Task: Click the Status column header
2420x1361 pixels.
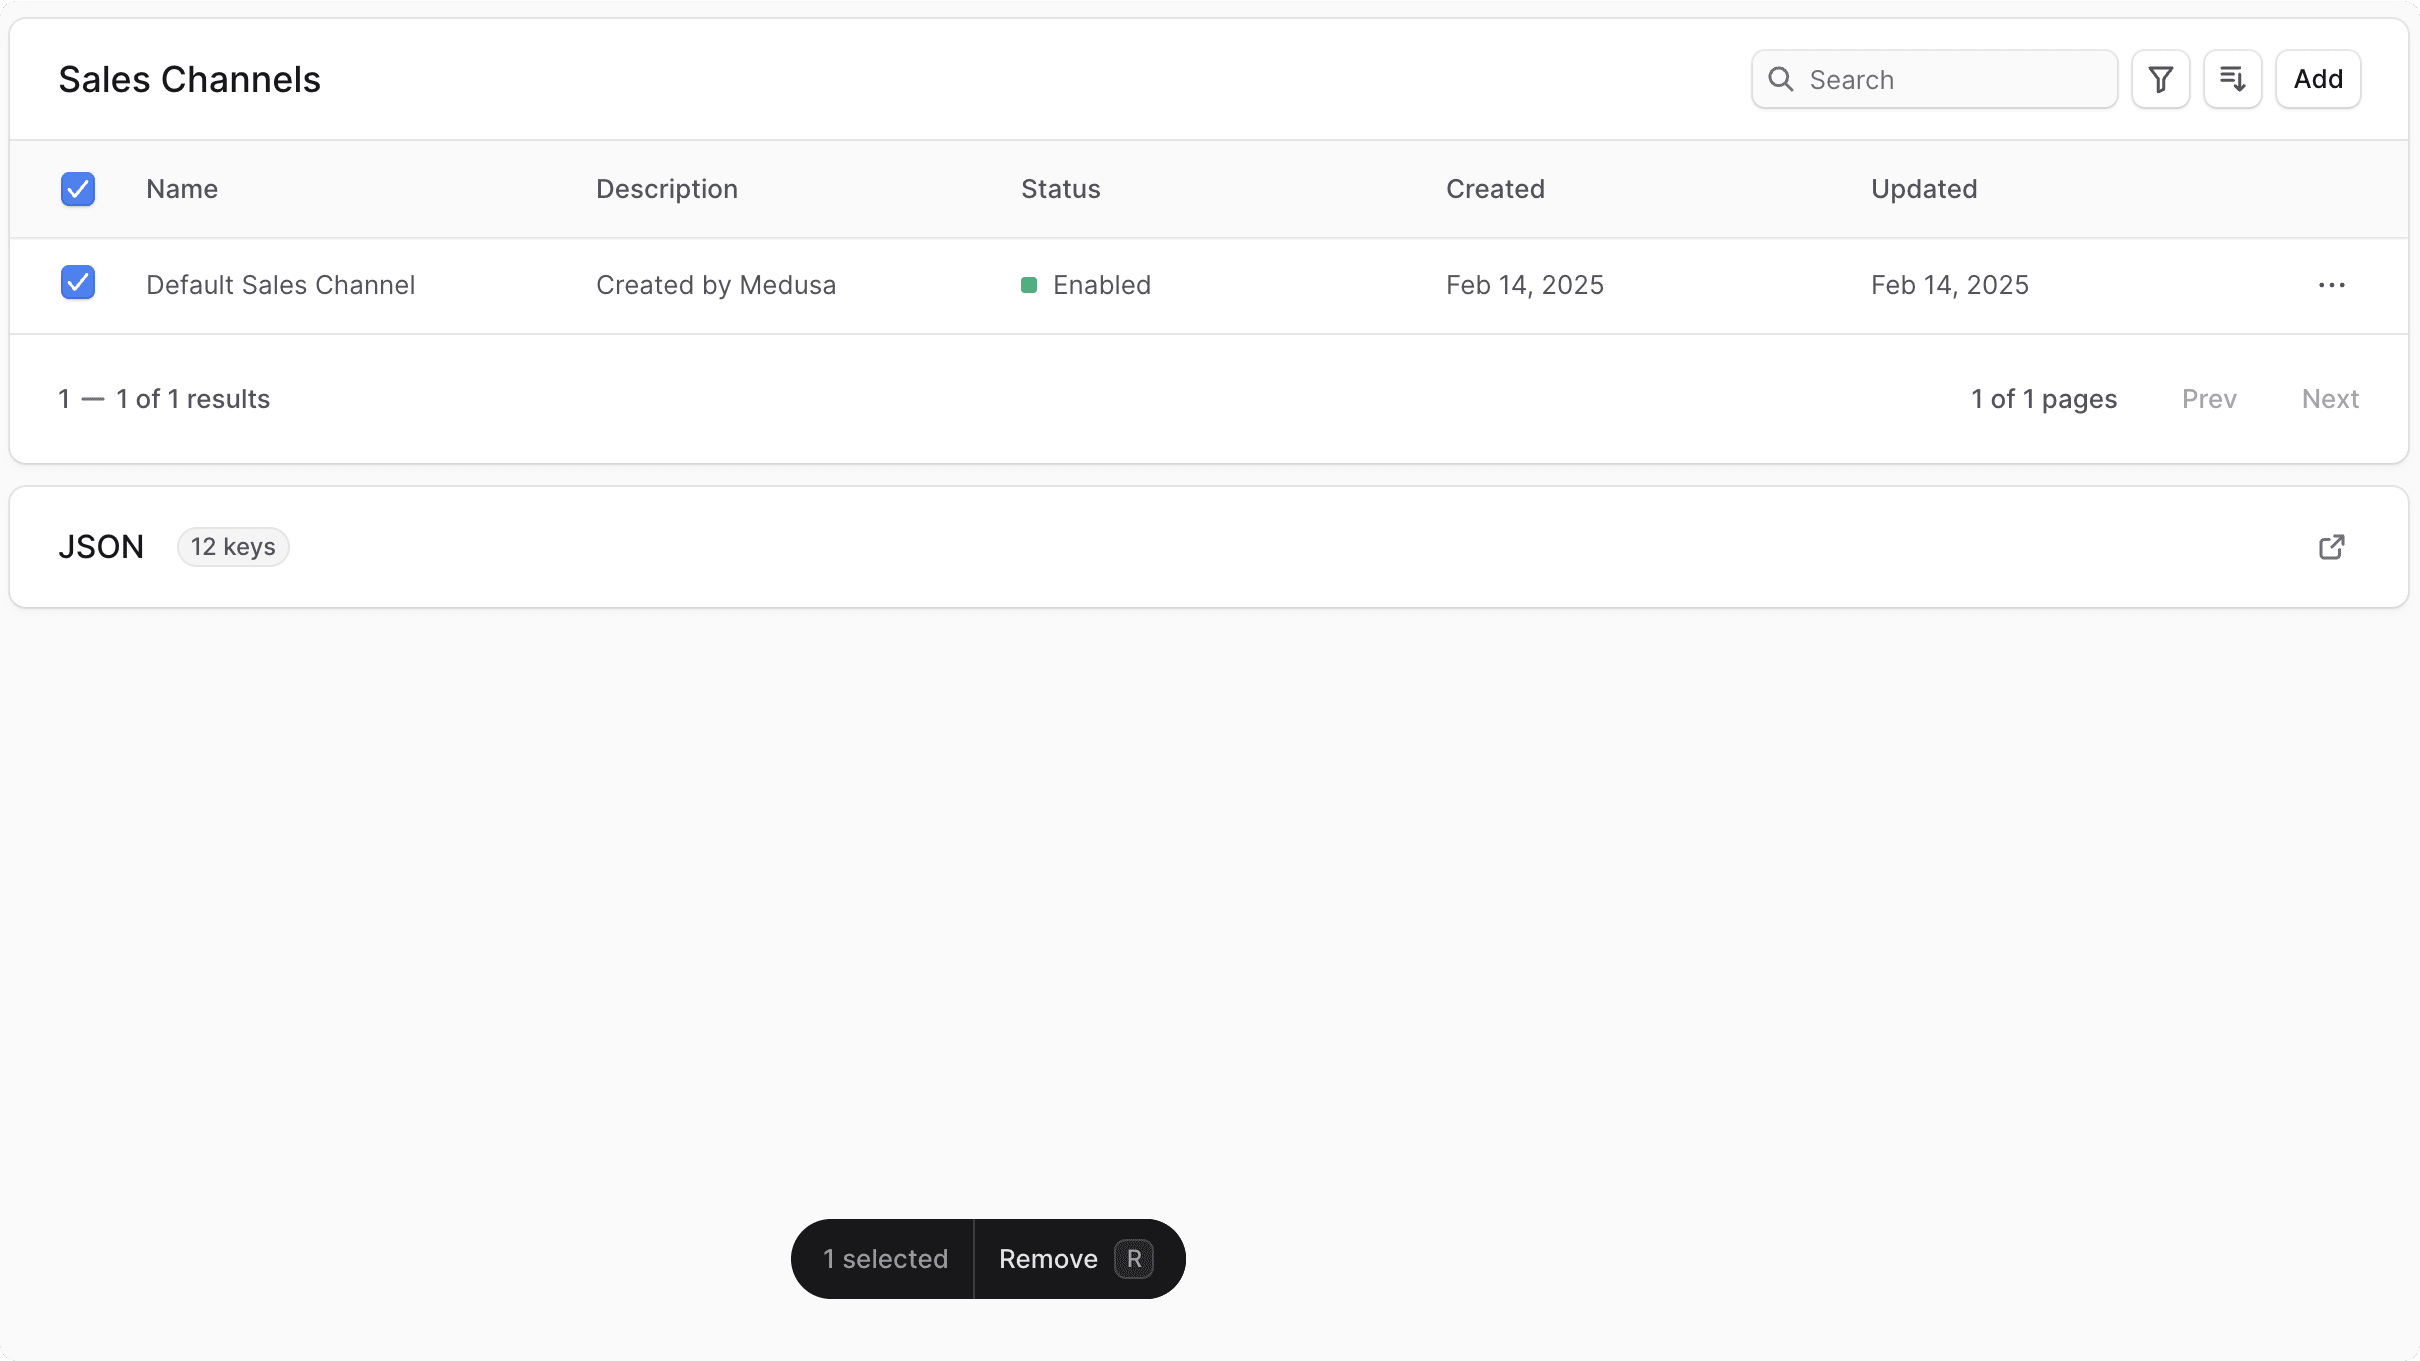Action: [1059, 189]
